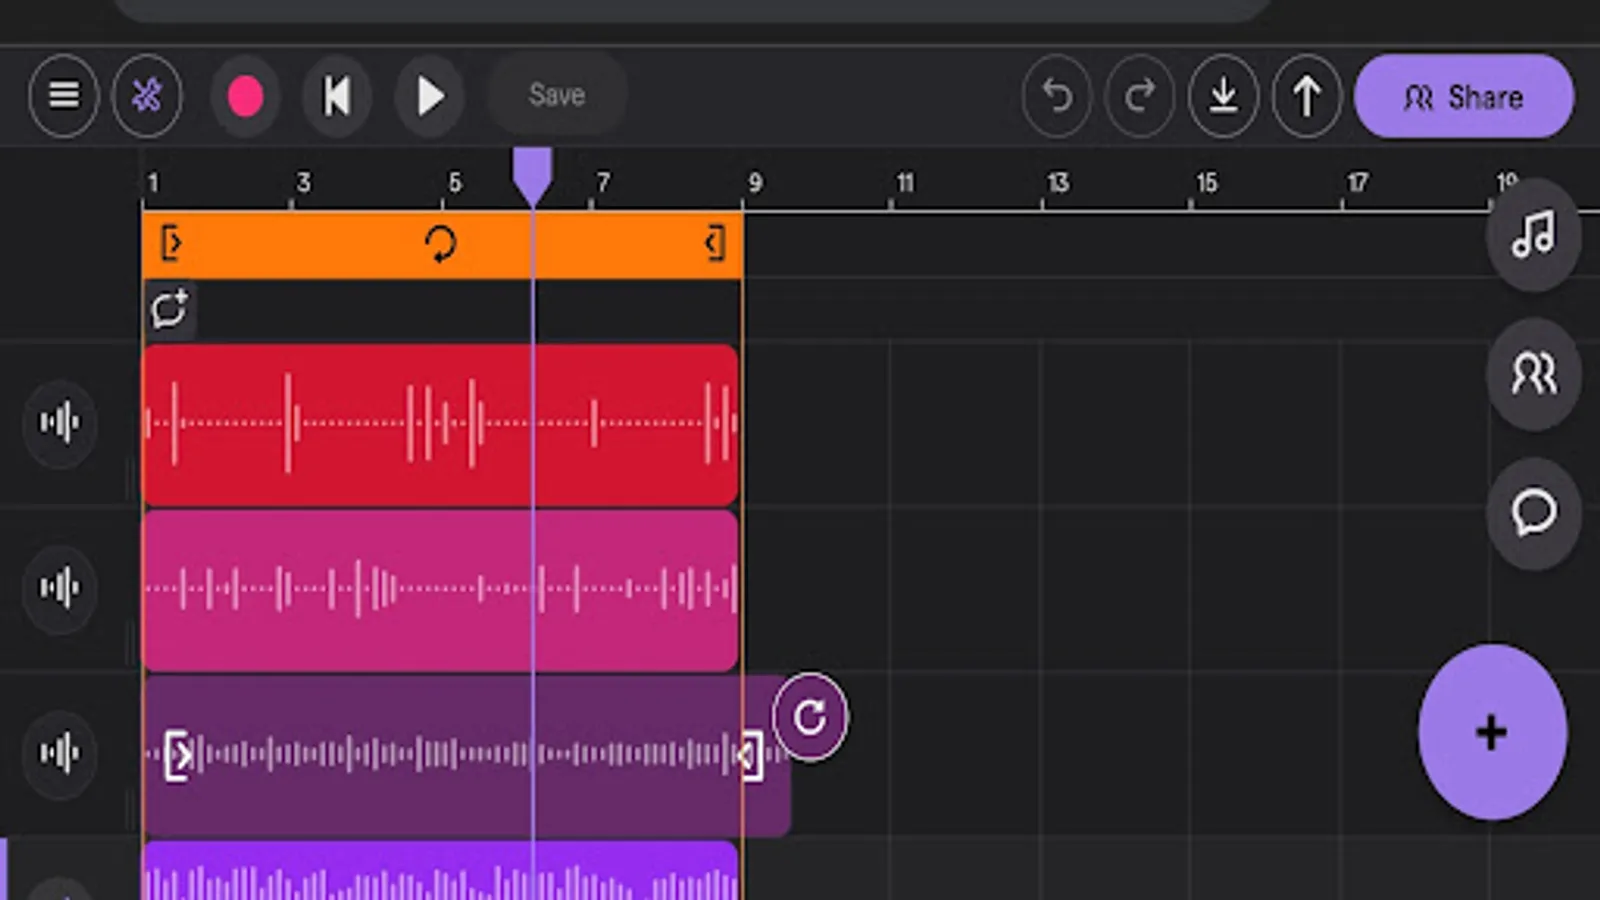Open the comments chat panel
This screenshot has width=1600, height=900.
tap(1534, 513)
